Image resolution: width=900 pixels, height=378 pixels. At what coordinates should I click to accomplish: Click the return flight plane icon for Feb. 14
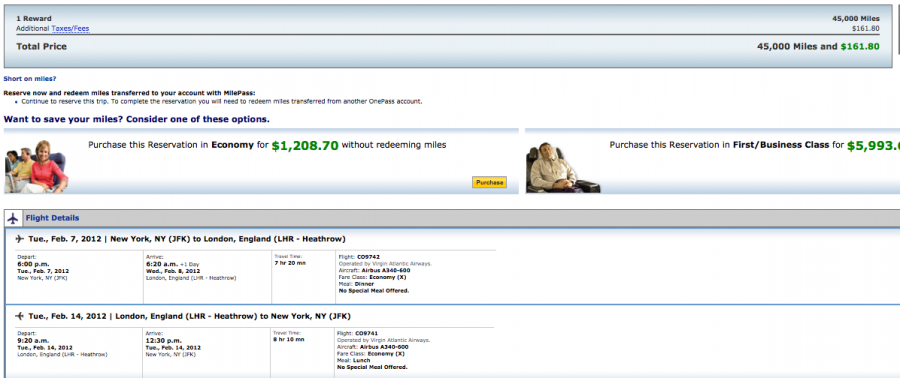pos(20,316)
